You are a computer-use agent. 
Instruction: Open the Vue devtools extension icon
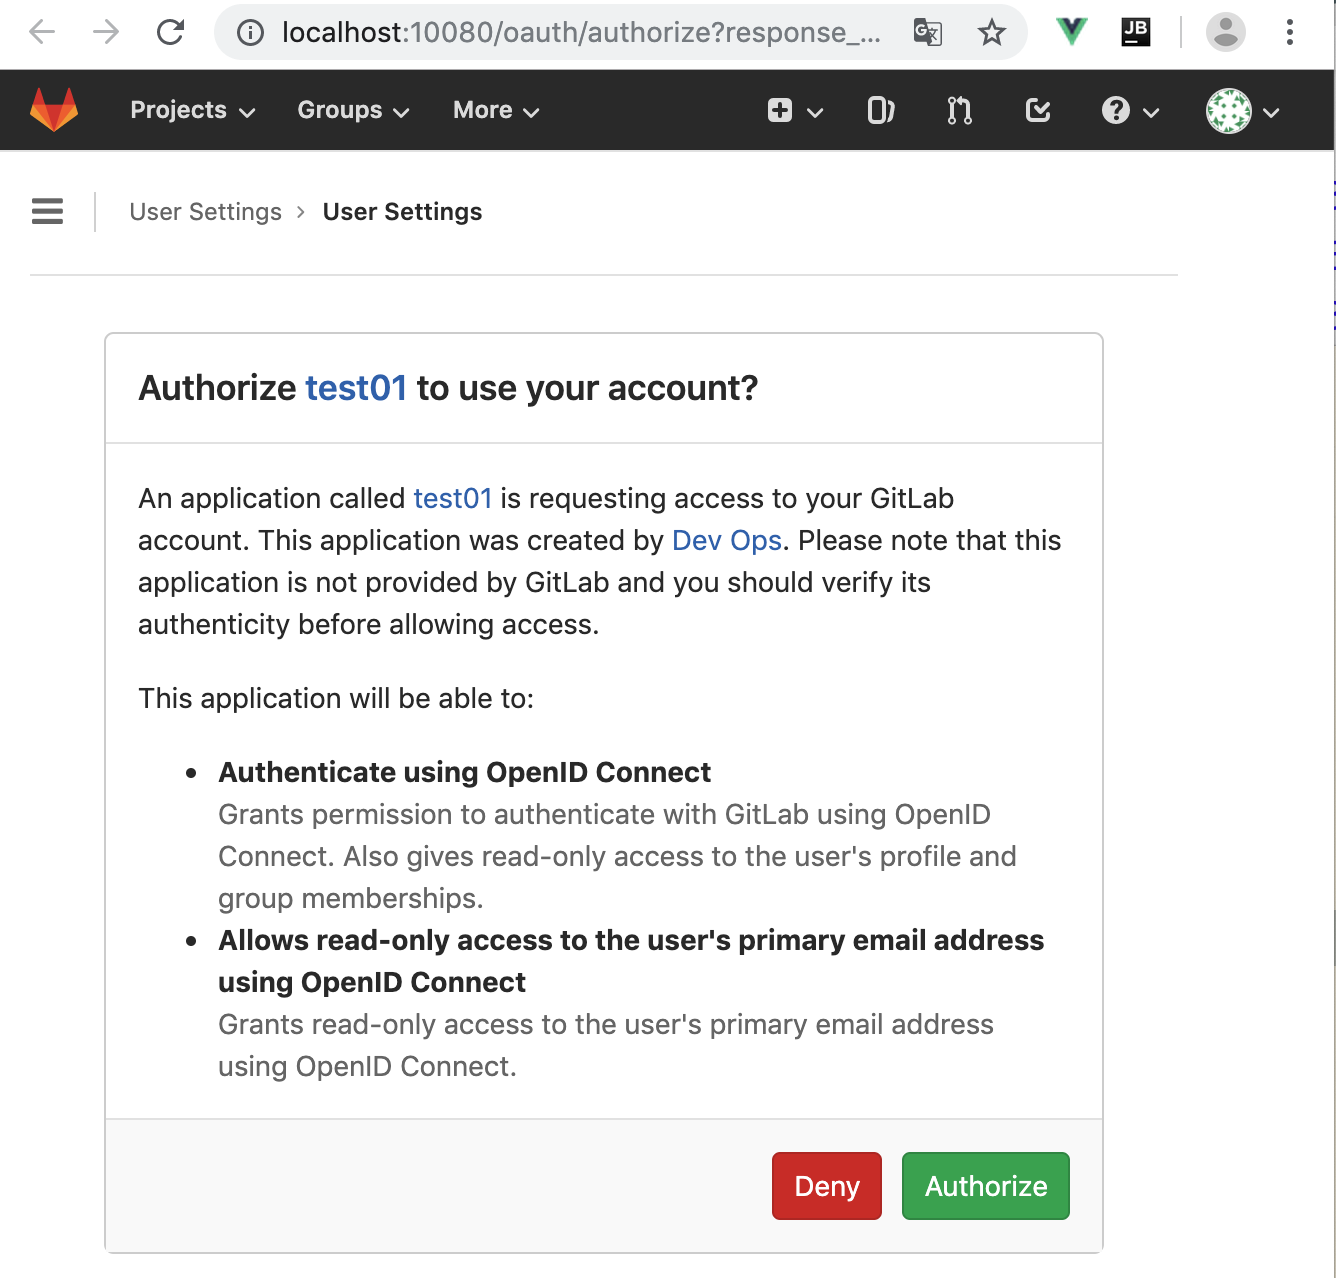coord(1072,32)
